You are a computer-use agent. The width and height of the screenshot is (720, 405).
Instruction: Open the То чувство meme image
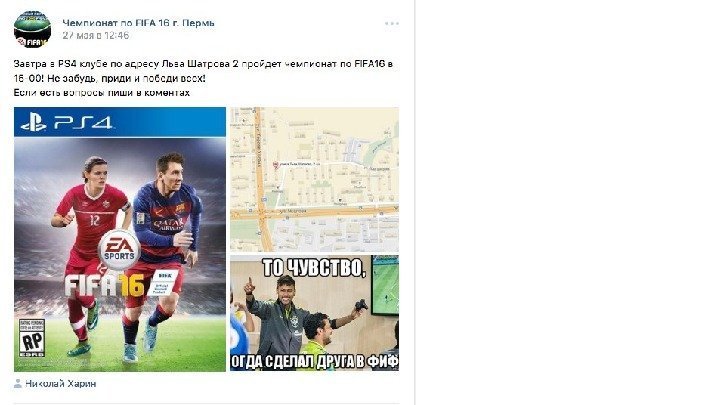(x=315, y=313)
